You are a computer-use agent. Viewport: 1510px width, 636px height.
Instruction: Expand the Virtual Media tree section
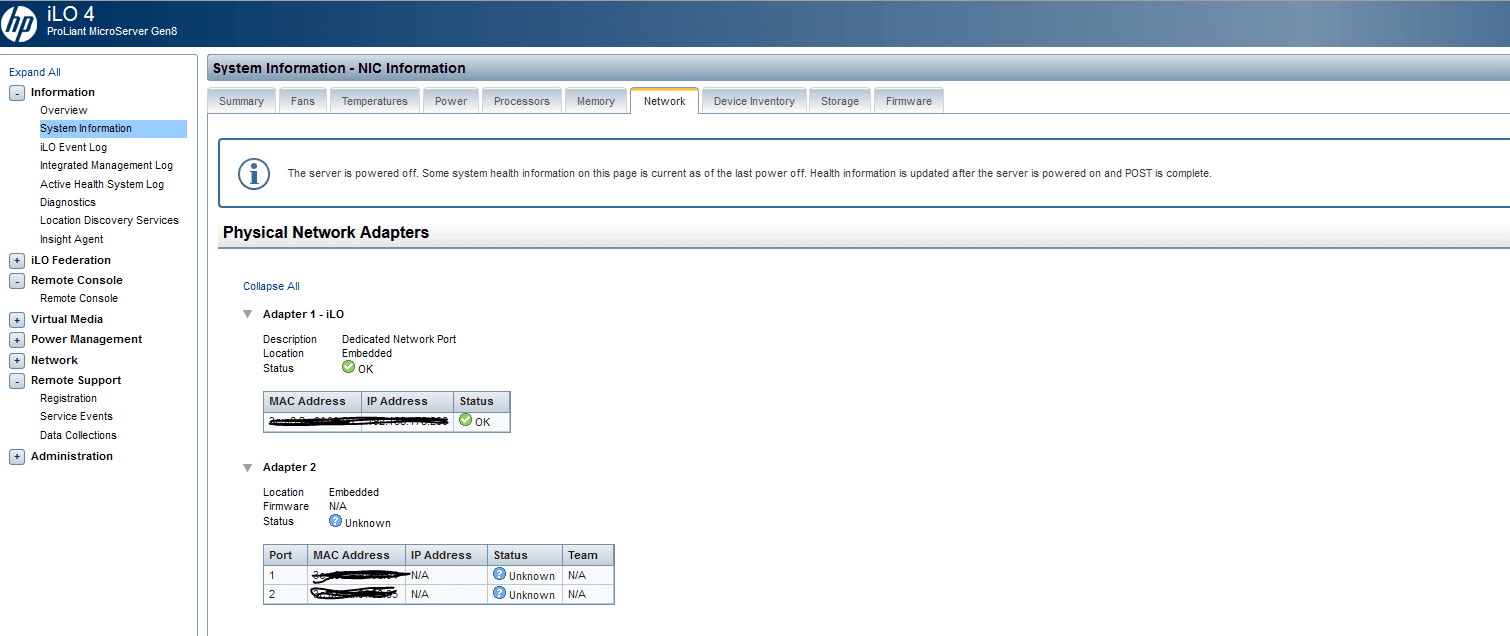tap(17, 320)
